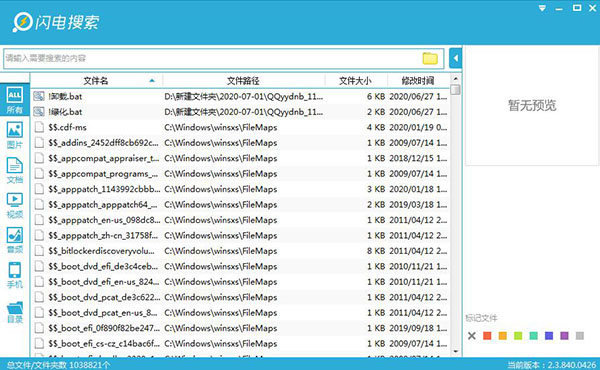This screenshot has width=600, height=370.
Task: Select $$_boot_dvd_pcat_de3c622 file row
Action: pyautogui.click(x=240, y=297)
